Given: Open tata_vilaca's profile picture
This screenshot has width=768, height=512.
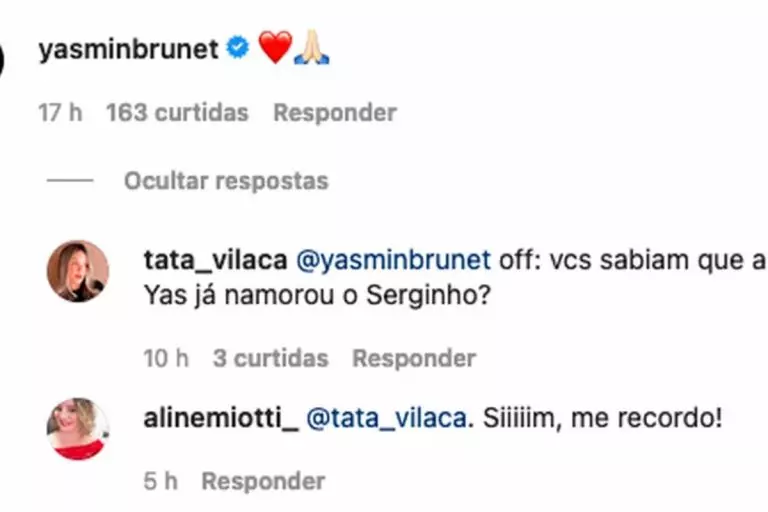Looking at the screenshot, I should pyautogui.click(x=78, y=271).
